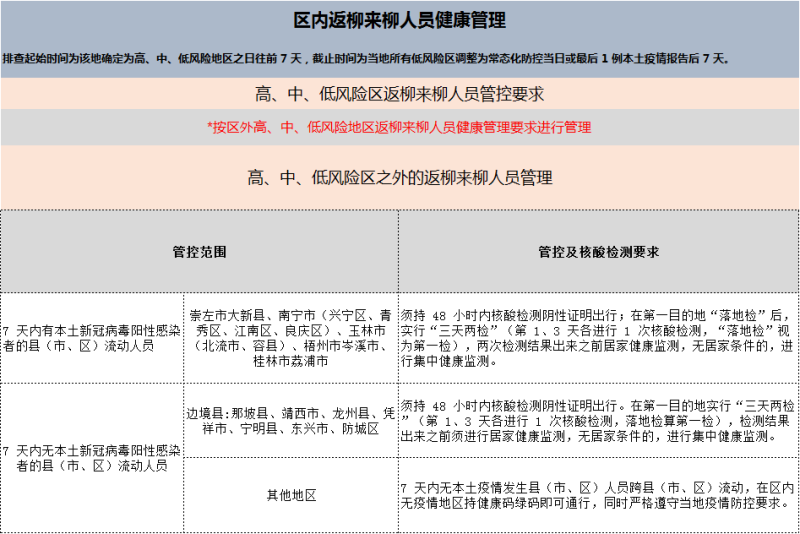Select the cell listing 崇左市大新县 and 南宁市
The height and width of the screenshot is (534, 800).
coord(291,337)
